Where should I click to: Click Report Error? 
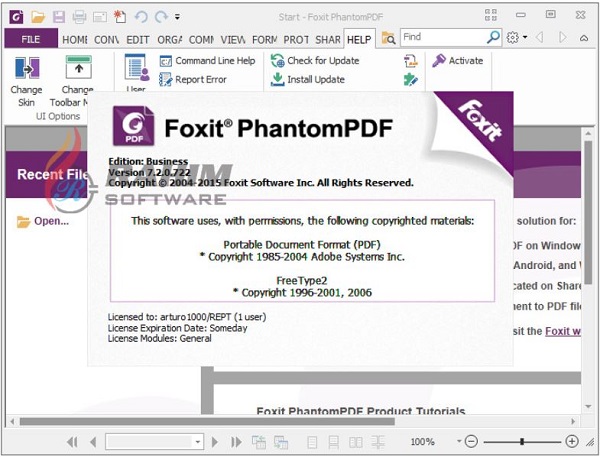pyautogui.click(x=193, y=80)
